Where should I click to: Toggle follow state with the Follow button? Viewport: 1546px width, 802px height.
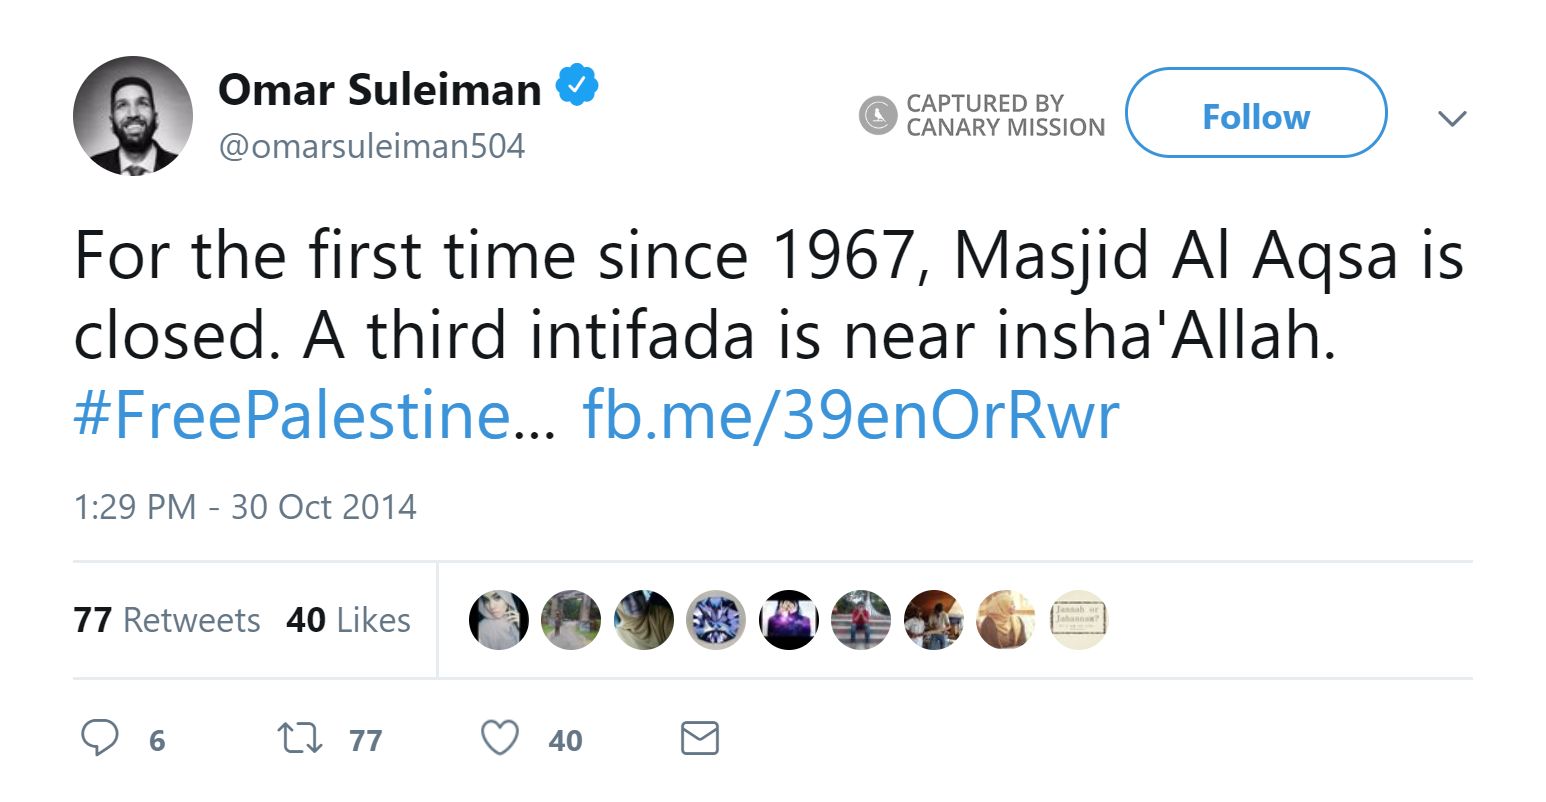[x=1256, y=114]
